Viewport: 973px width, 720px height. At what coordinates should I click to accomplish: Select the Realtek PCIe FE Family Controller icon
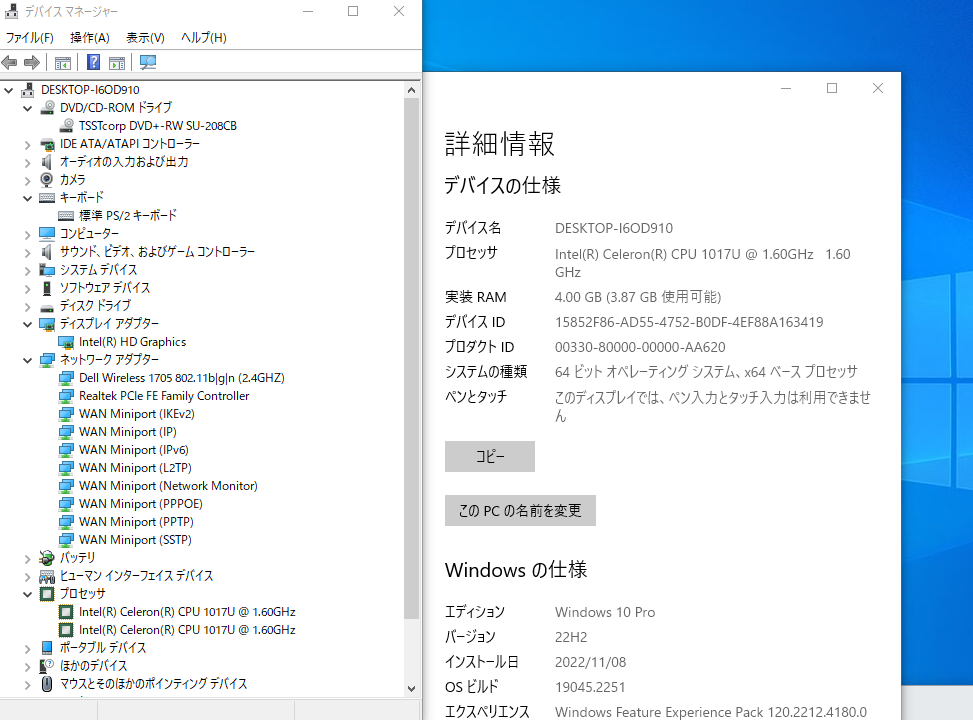[66, 396]
